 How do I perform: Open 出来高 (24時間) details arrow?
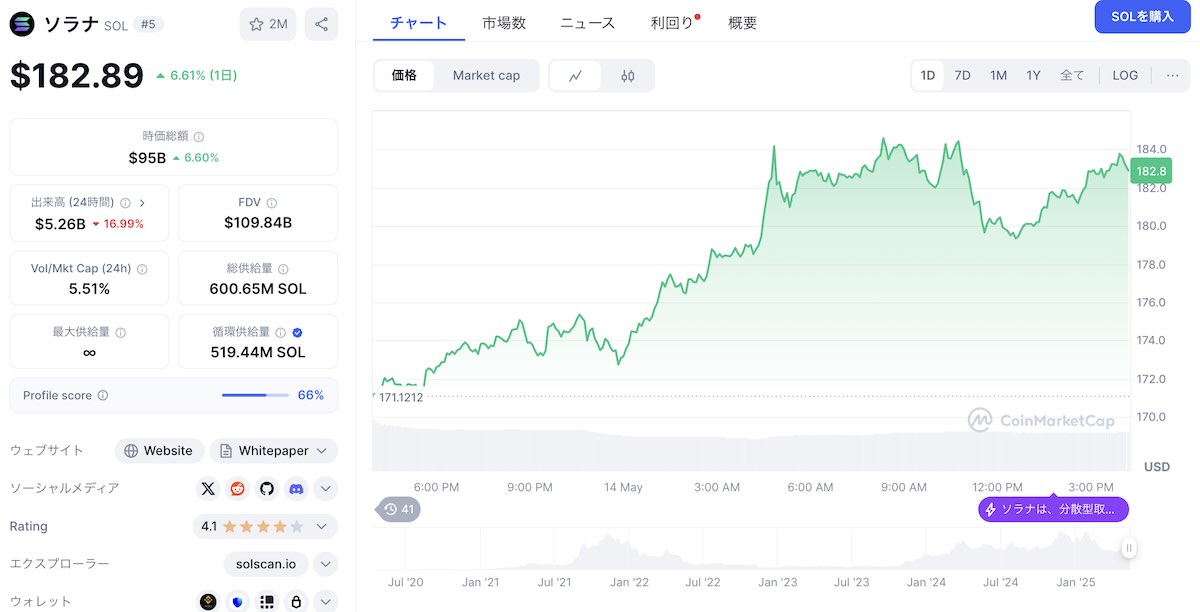(x=141, y=202)
